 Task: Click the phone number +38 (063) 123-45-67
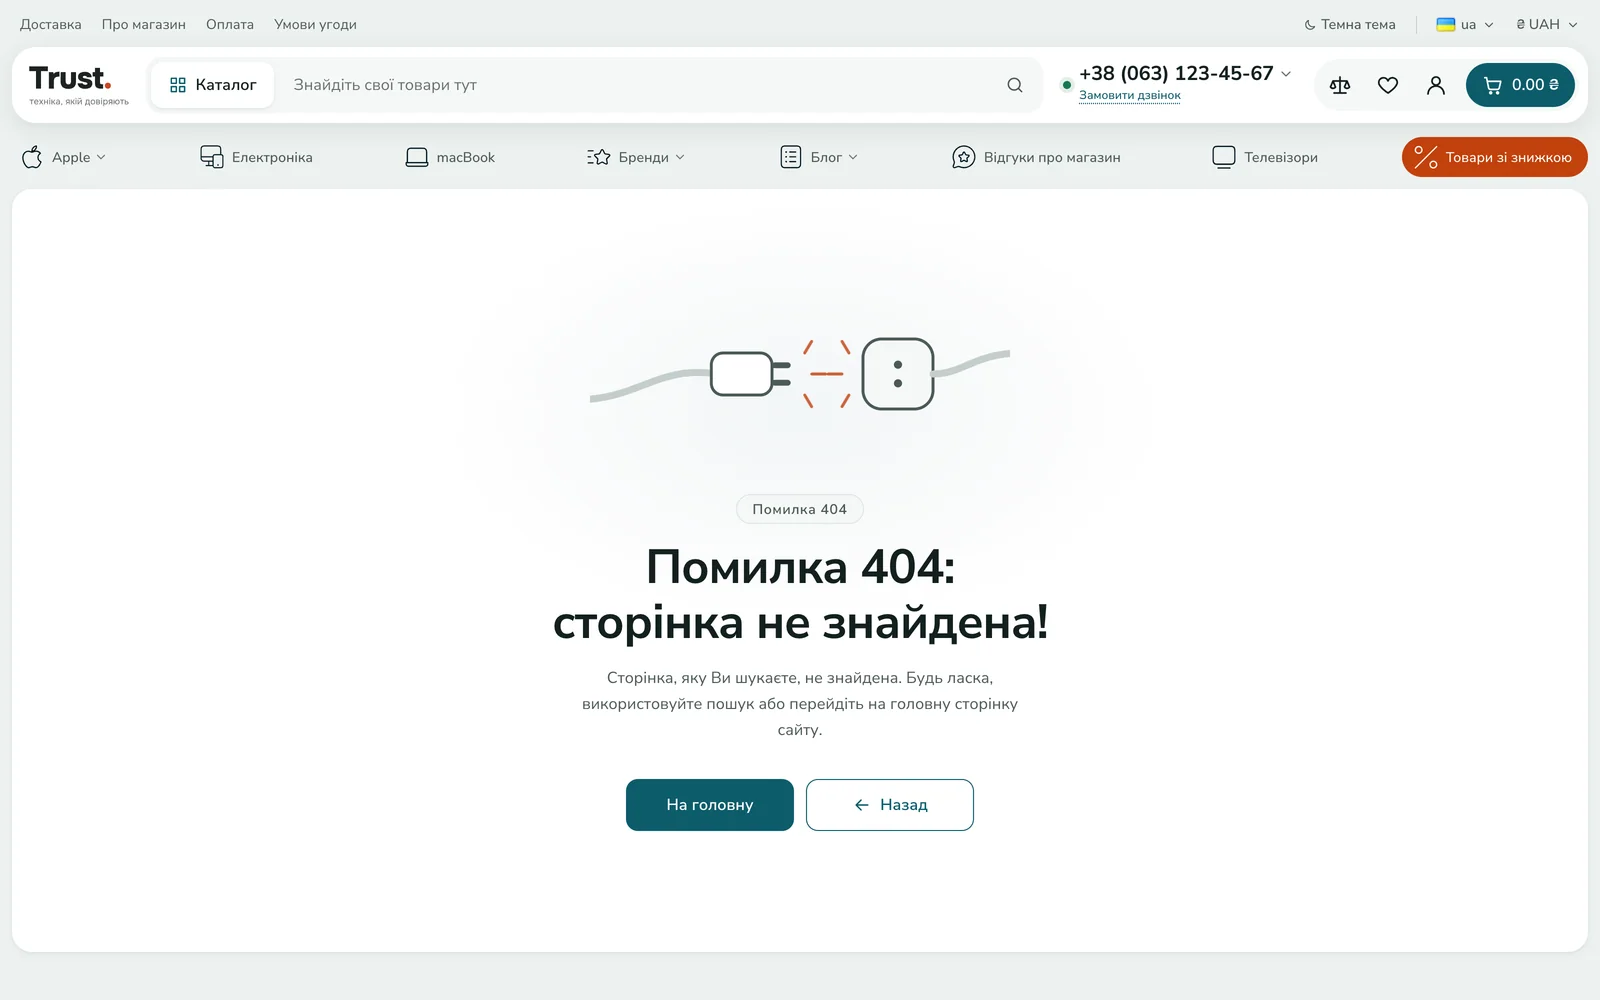point(1176,73)
